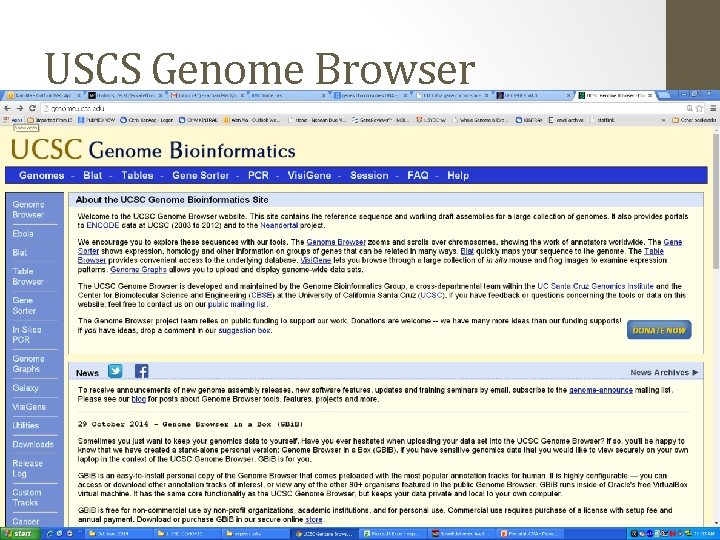720x540 pixels.
Task: Open Table Browser in the left sidebar
Action: click(28, 276)
